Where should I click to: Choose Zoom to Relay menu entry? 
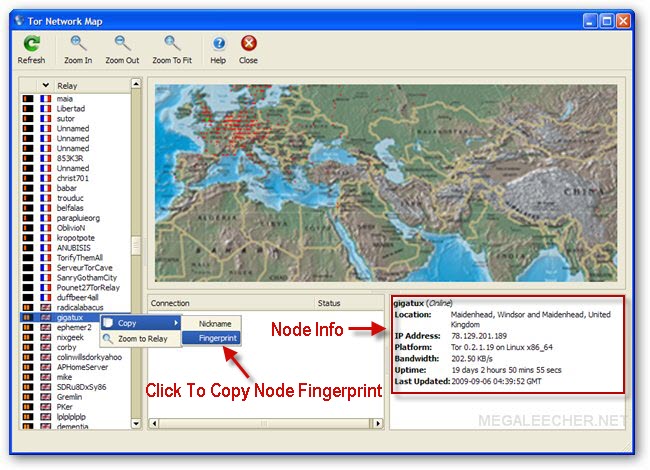tap(141, 339)
